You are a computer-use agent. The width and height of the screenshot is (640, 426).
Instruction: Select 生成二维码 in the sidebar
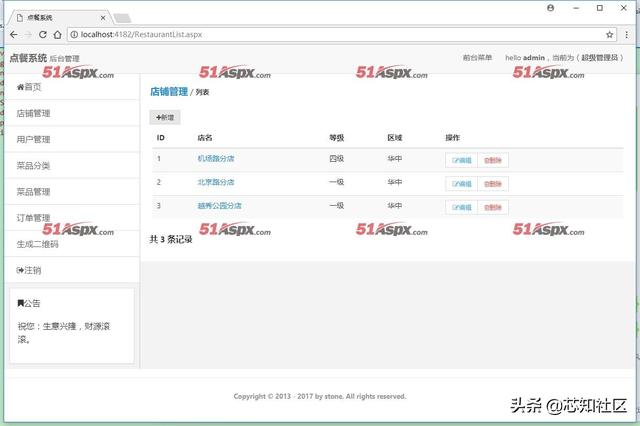pos(38,244)
